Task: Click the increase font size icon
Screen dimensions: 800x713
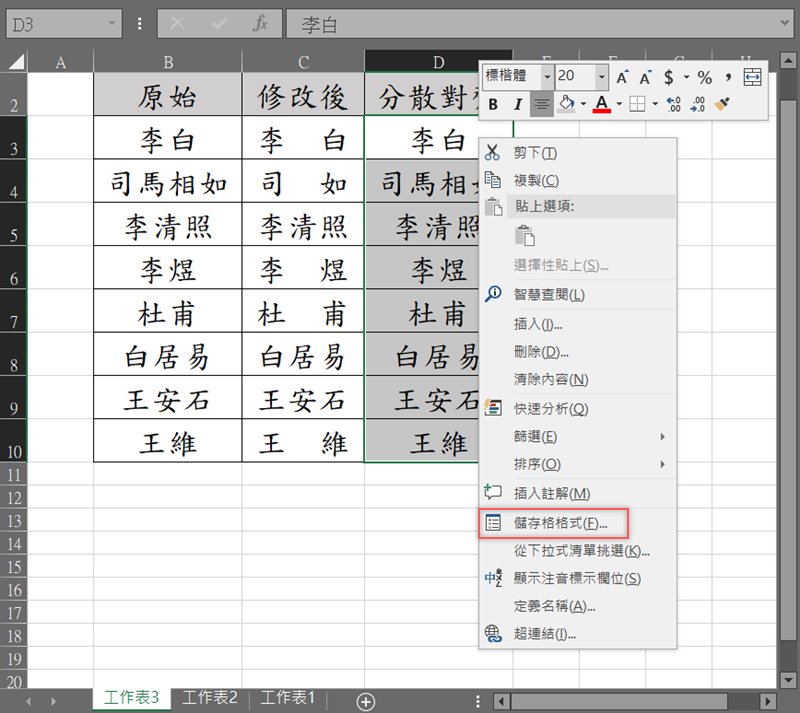Action: coord(622,77)
